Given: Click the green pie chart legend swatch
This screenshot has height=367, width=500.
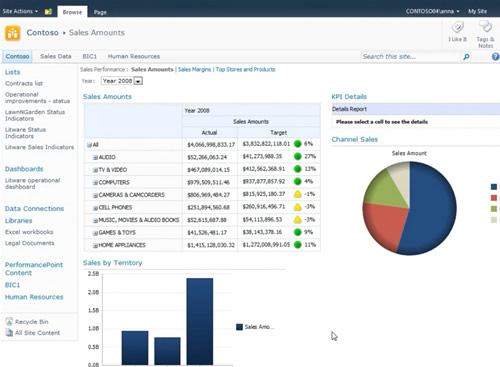Looking at the screenshot, I should (494, 209).
